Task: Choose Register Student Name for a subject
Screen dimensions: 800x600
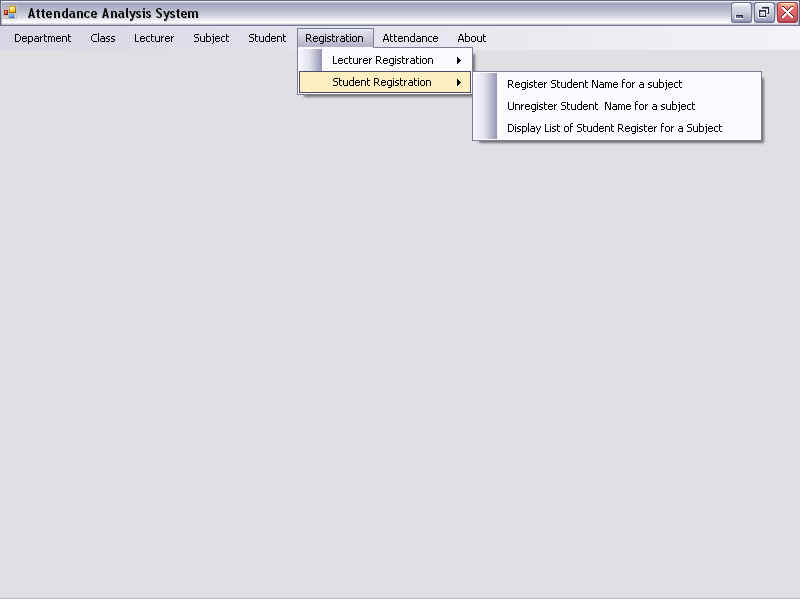Action: click(594, 84)
